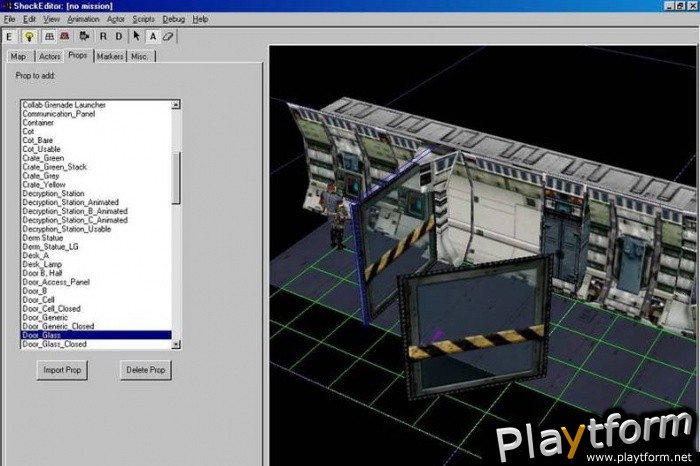Image resolution: width=700 pixels, height=466 pixels.
Task: Open the View menu
Action: pyautogui.click(x=51, y=19)
